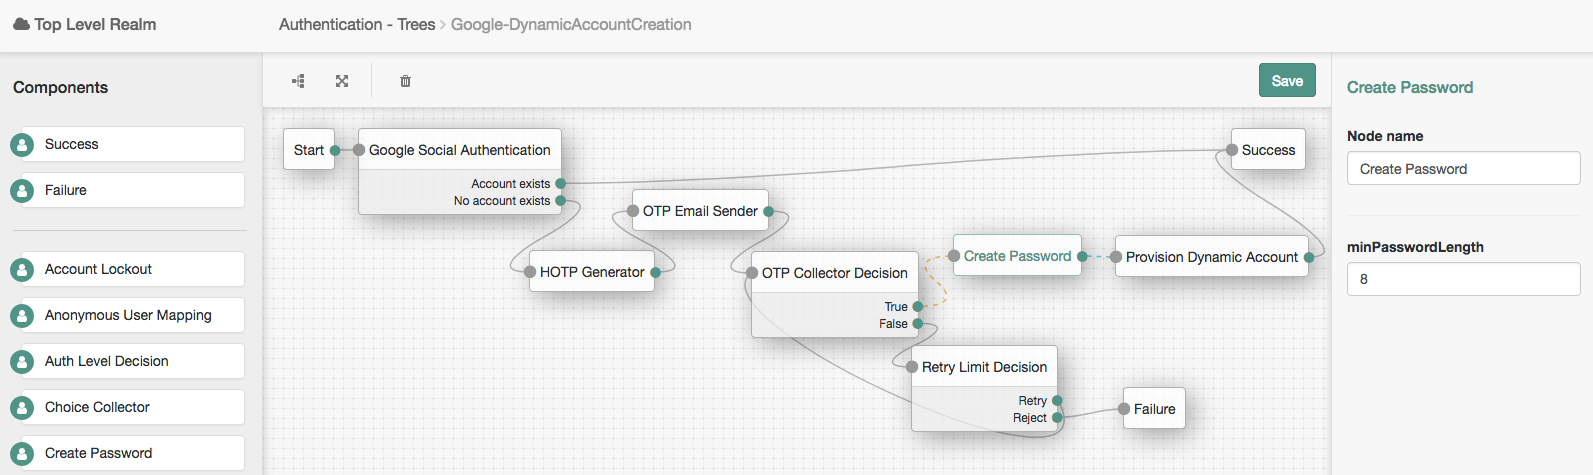Viewport: 1593px width, 475px height.
Task: Click the Create Password component icon in sidebar
Action: click(22, 454)
